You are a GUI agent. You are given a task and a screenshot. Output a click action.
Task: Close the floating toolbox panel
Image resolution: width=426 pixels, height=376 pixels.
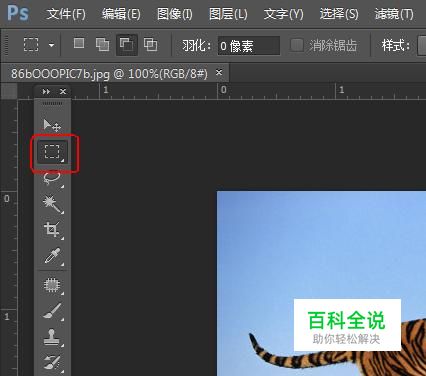[x=63, y=91]
